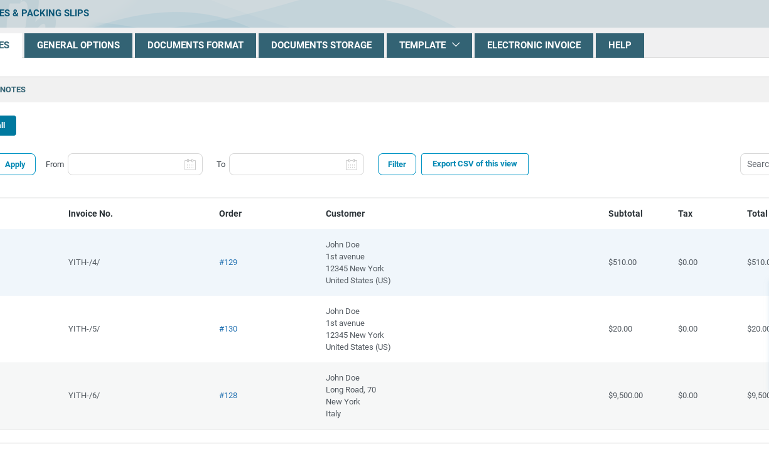The image size is (769, 449).
Task: Click the Subtotal column header
Action: (625, 214)
